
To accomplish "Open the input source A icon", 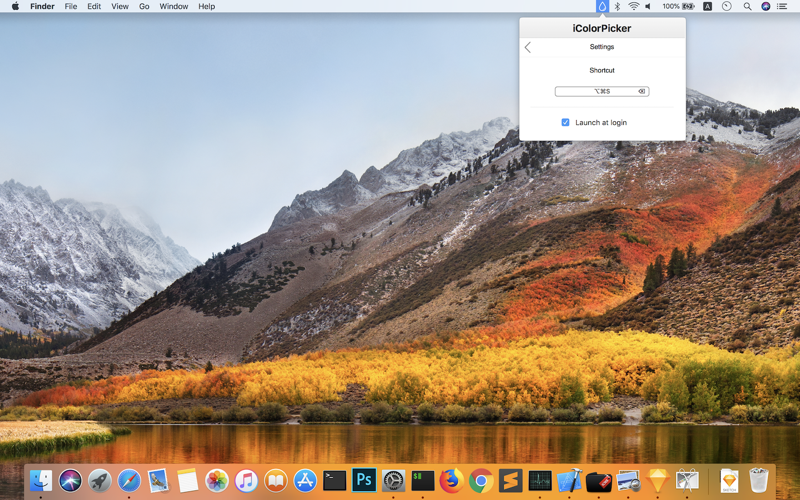I will pyautogui.click(x=708, y=6).
